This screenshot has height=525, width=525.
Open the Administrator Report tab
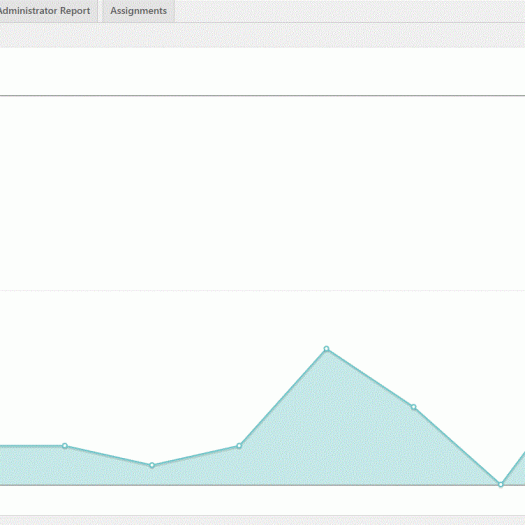45,11
